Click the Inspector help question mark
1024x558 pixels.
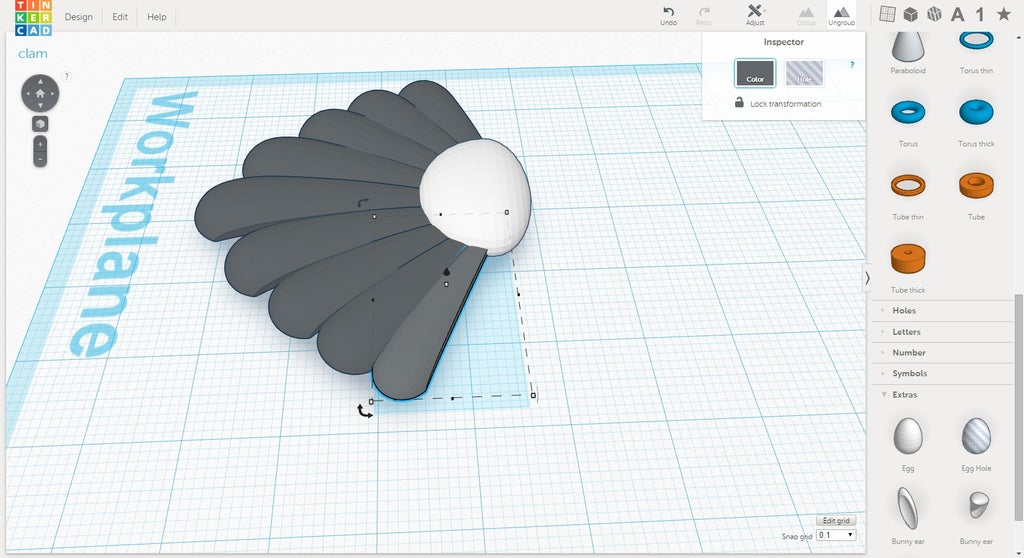pyautogui.click(x=852, y=65)
